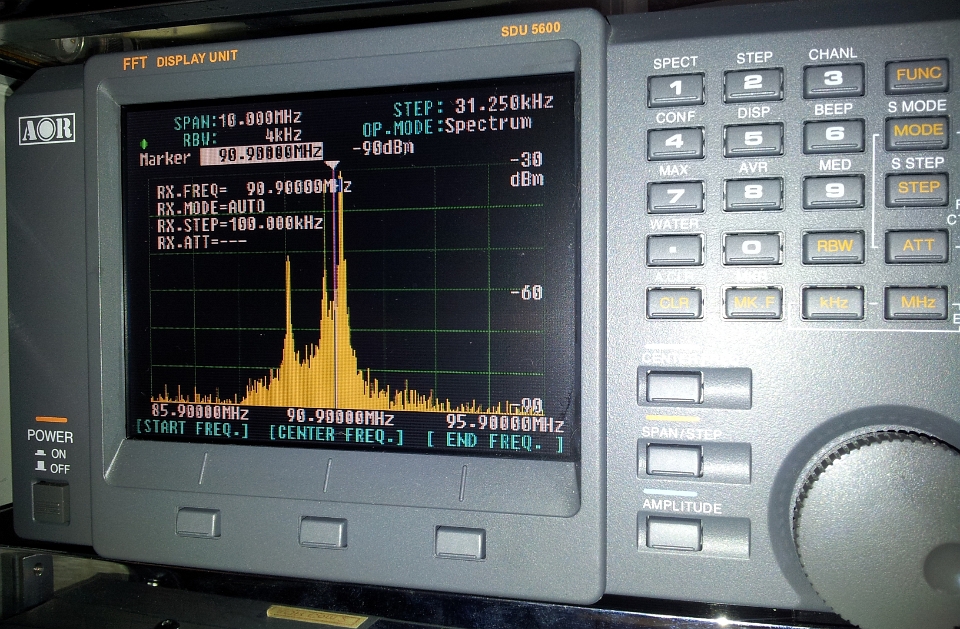Click the RX.FREQ= 90.90000MHz line
This screenshot has height=629, width=960.
(x=254, y=189)
